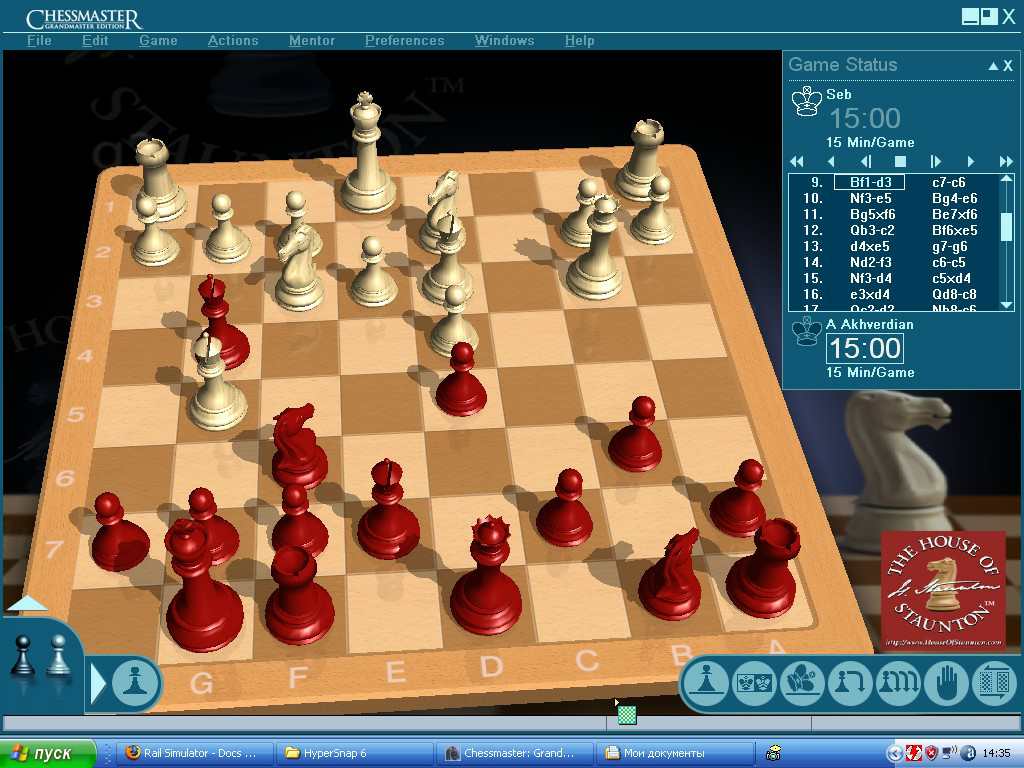Viewport: 1024px width, 768px height.
Task: Open the Start (пуск) button
Action: [48, 753]
